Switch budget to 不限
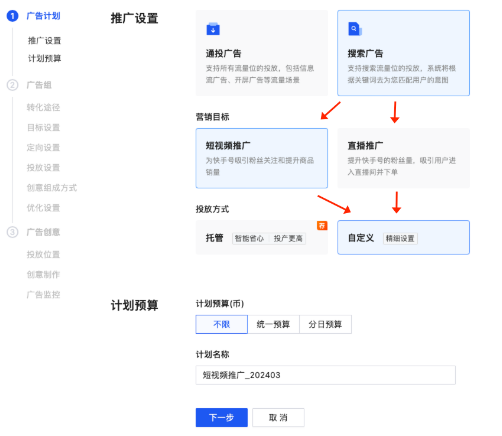502x436 pixels. click(222, 324)
